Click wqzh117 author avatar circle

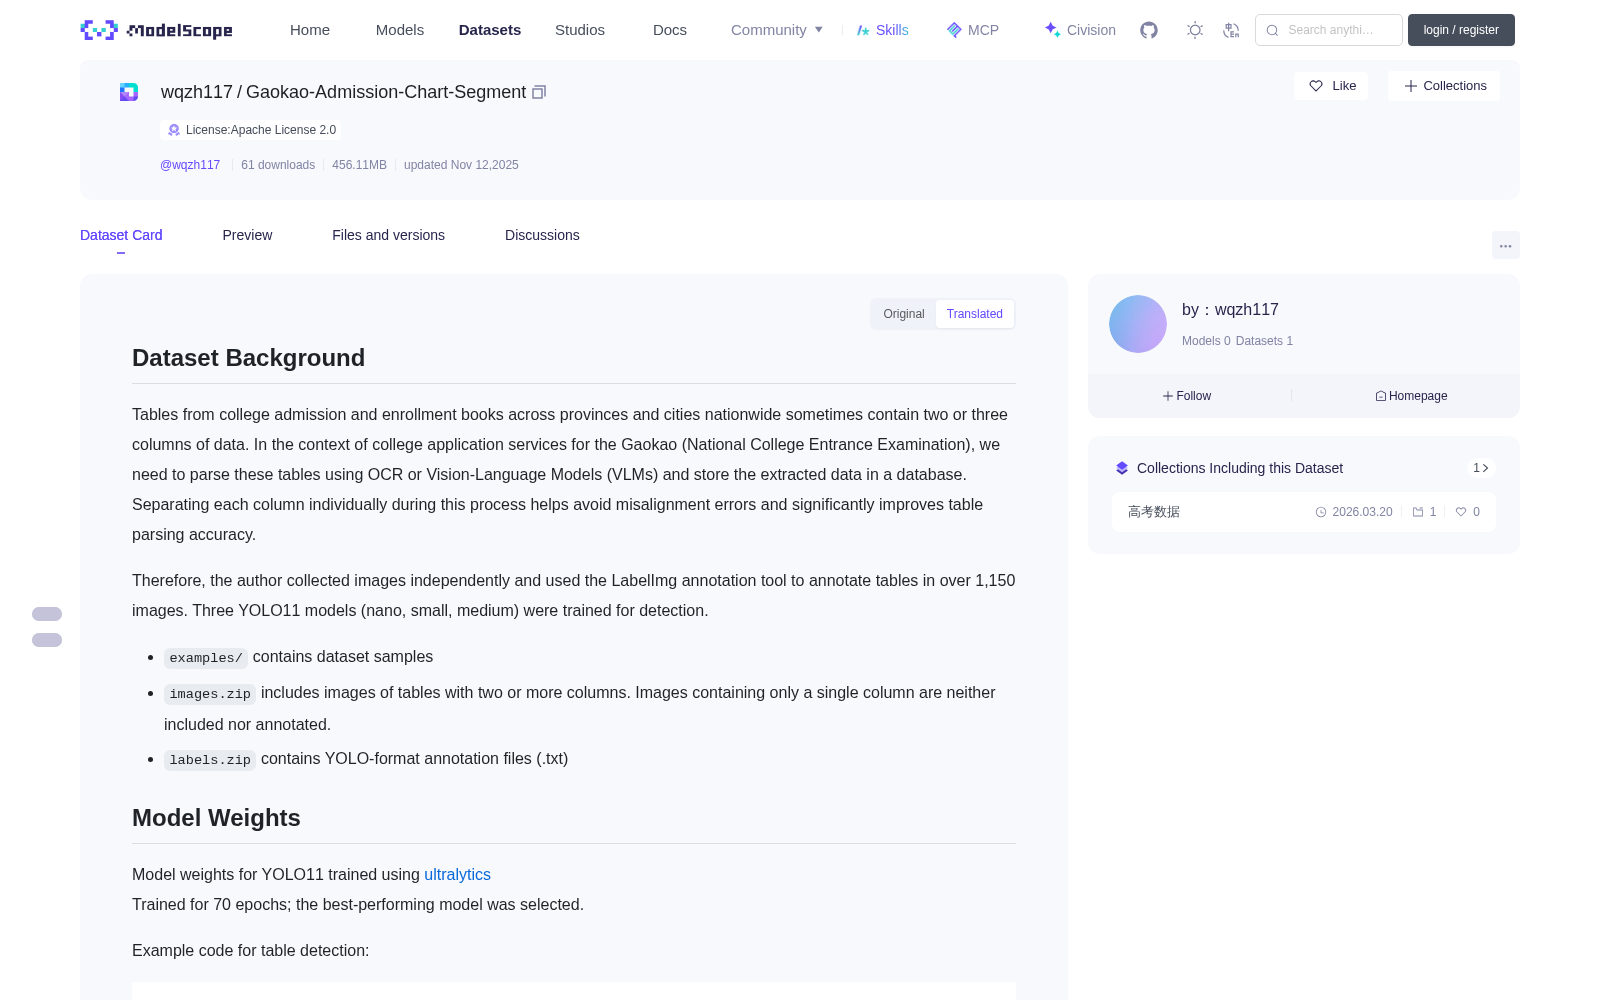[x=1138, y=324]
